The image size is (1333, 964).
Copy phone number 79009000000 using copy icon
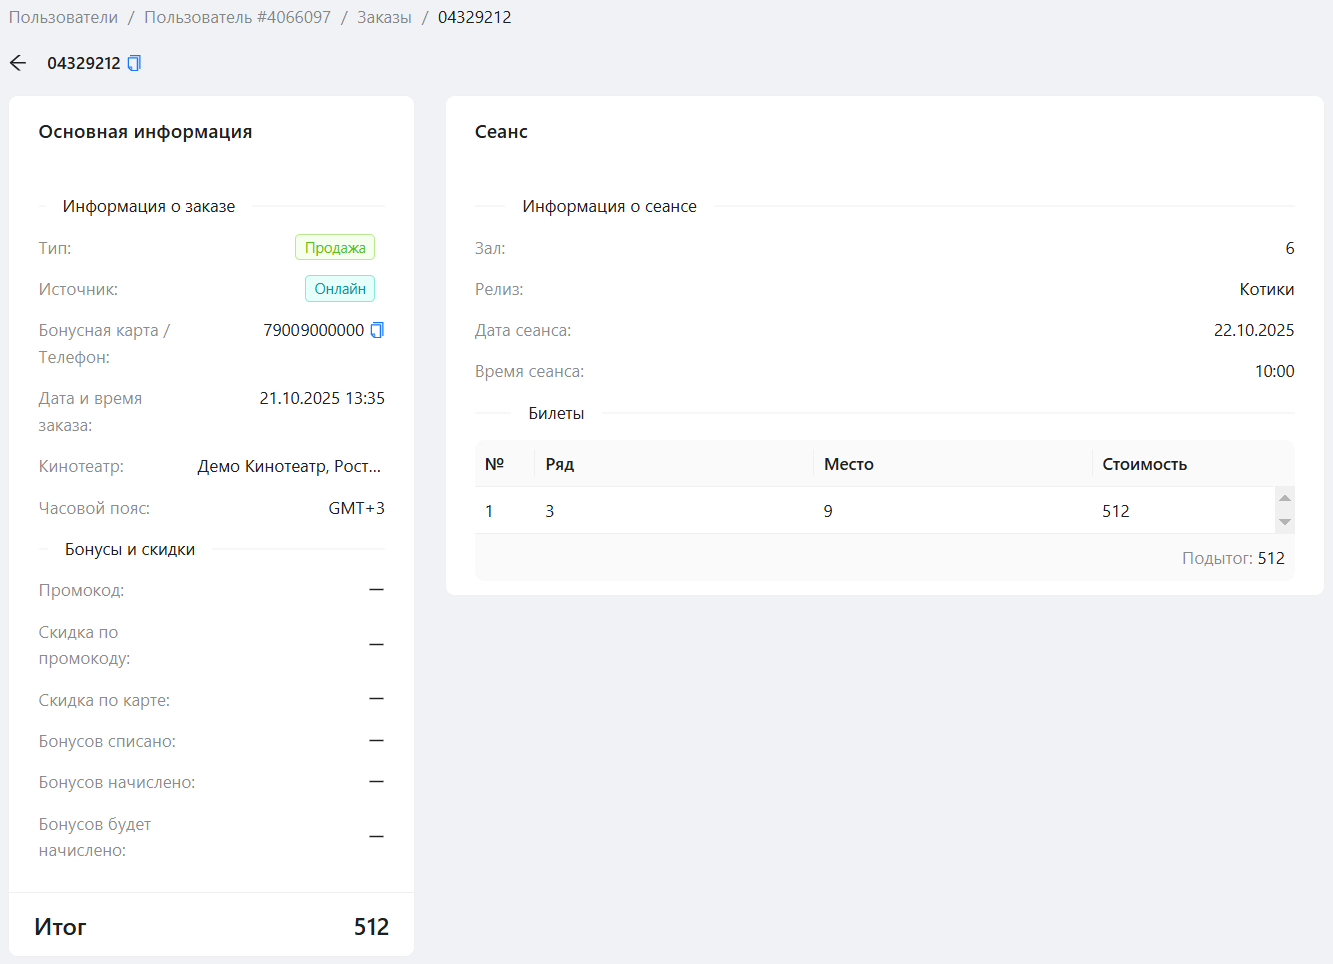click(377, 330)
